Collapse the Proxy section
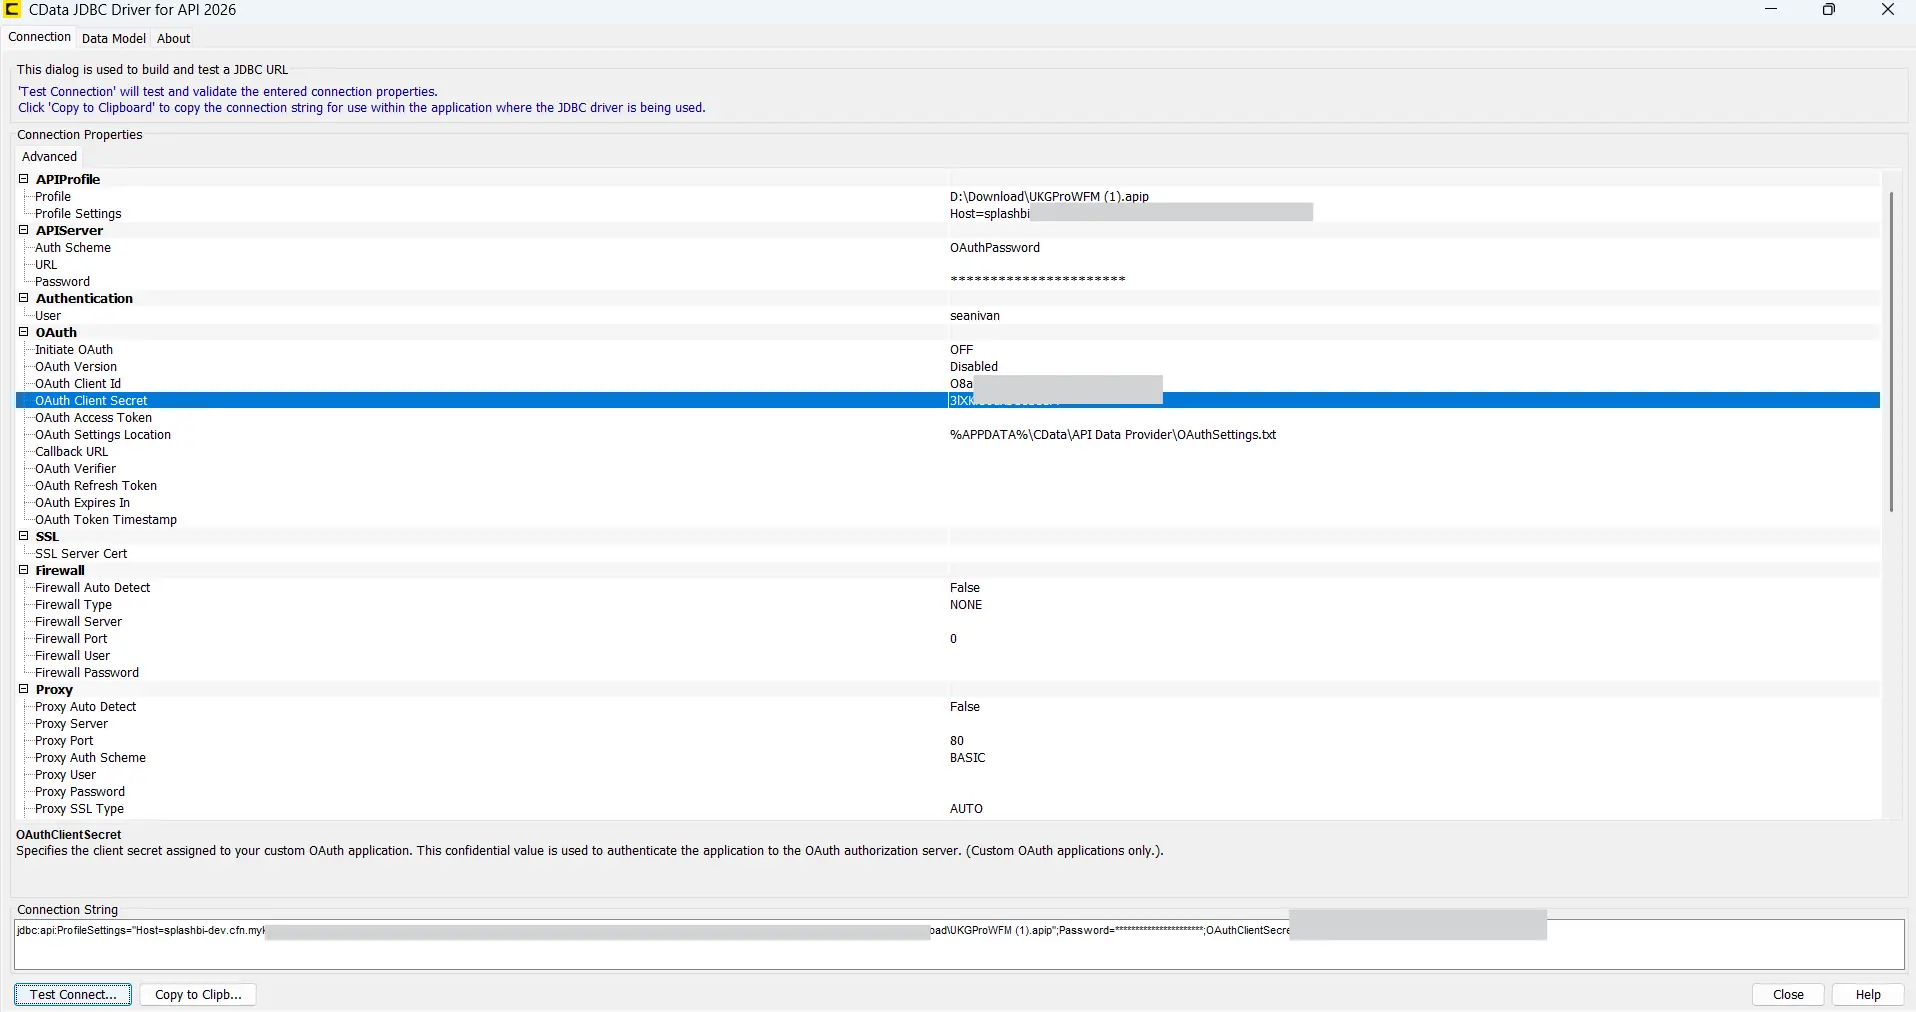The image size is (1916, 1012). pos(23,689)
